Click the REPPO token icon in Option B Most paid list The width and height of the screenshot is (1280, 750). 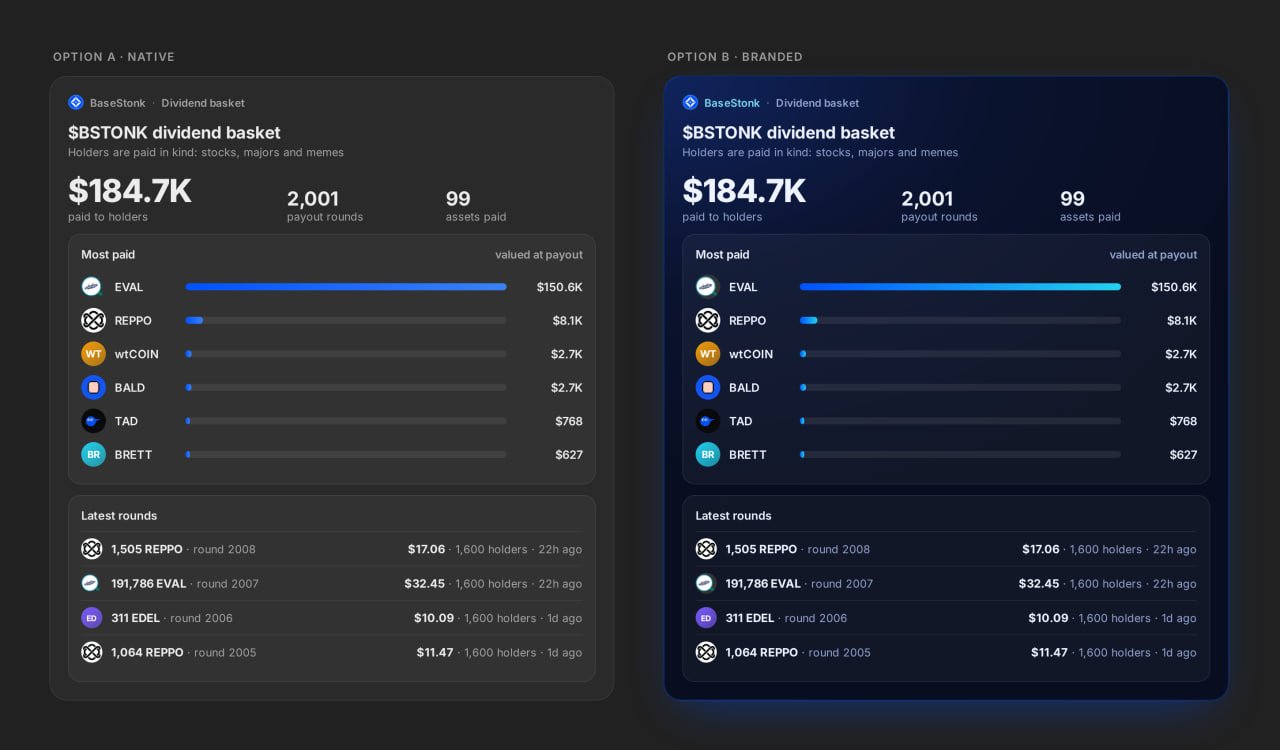point(707,320)
